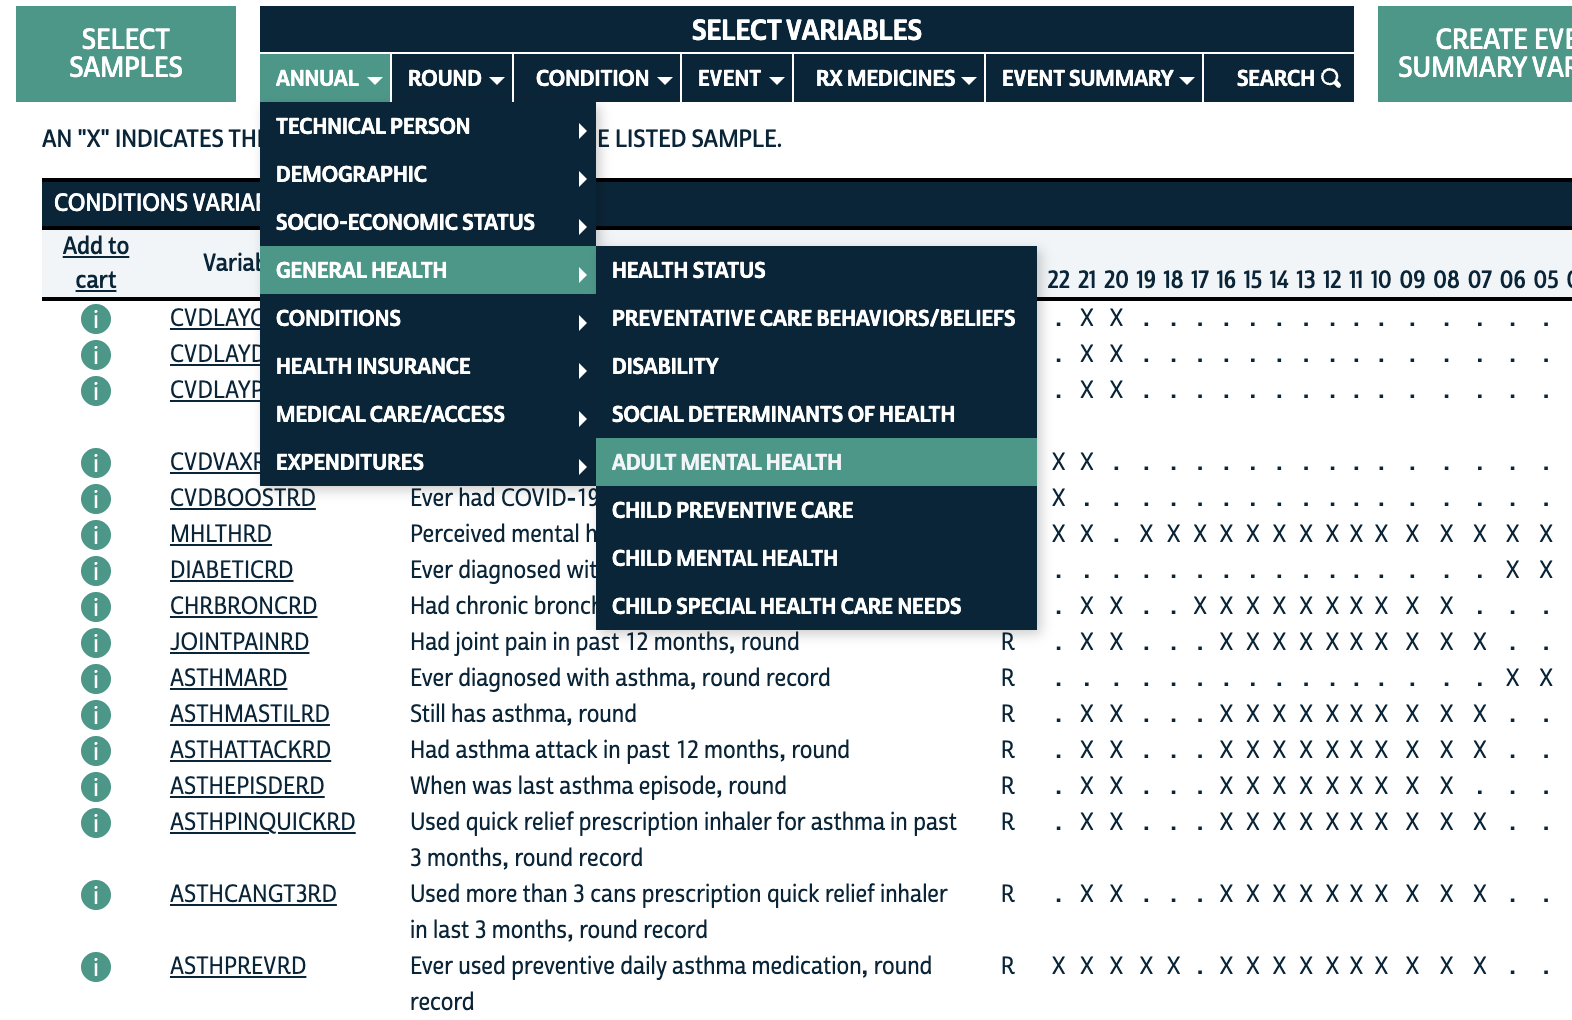
Task: Open info icon for MHLTHRD variable
Action: [96, 534]
